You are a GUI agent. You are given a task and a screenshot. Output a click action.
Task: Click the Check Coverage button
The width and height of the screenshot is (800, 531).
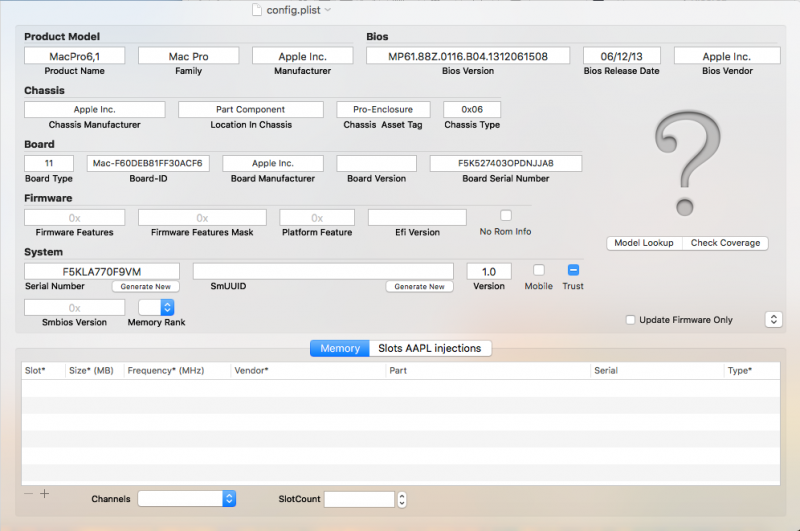[725, 243]
